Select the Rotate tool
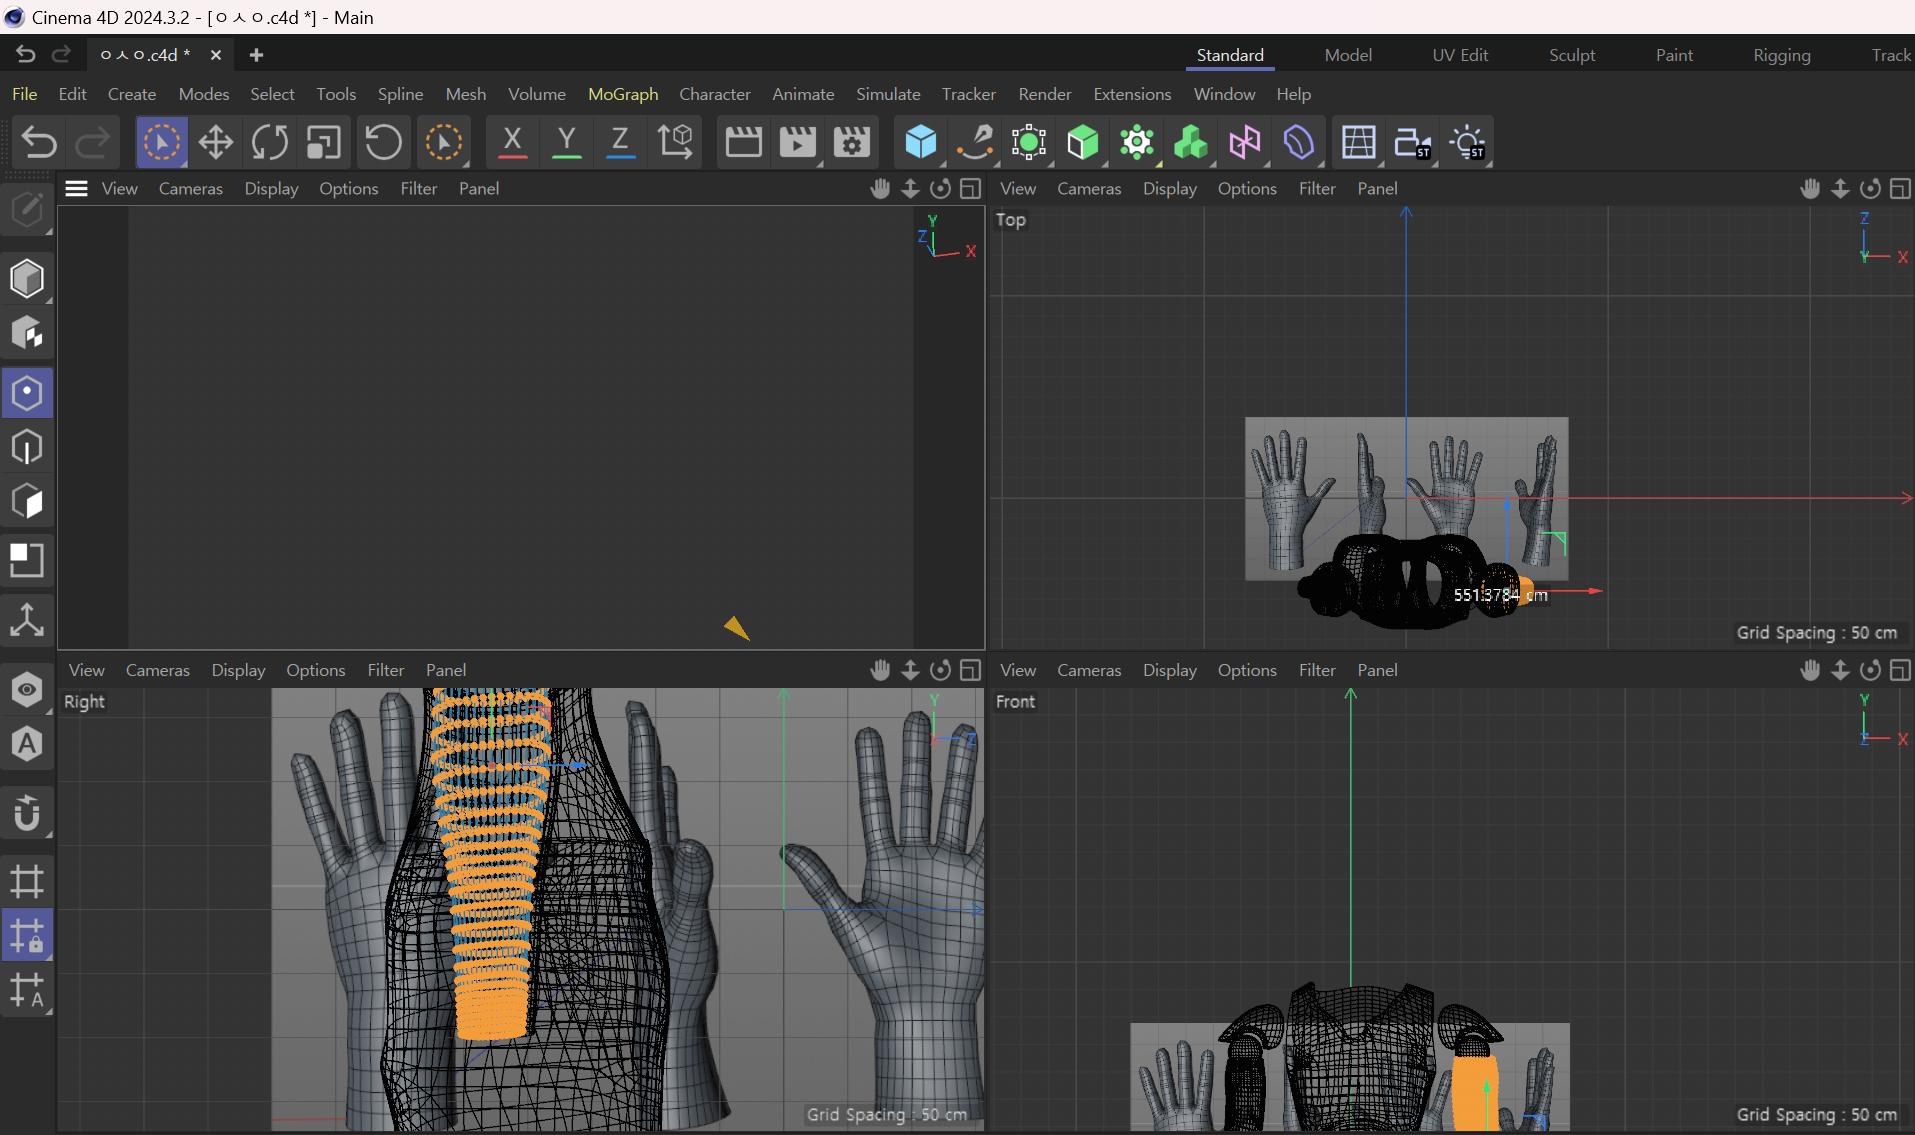The height and width of the screenshot is (1135, 1915). (x=269, y=143)
